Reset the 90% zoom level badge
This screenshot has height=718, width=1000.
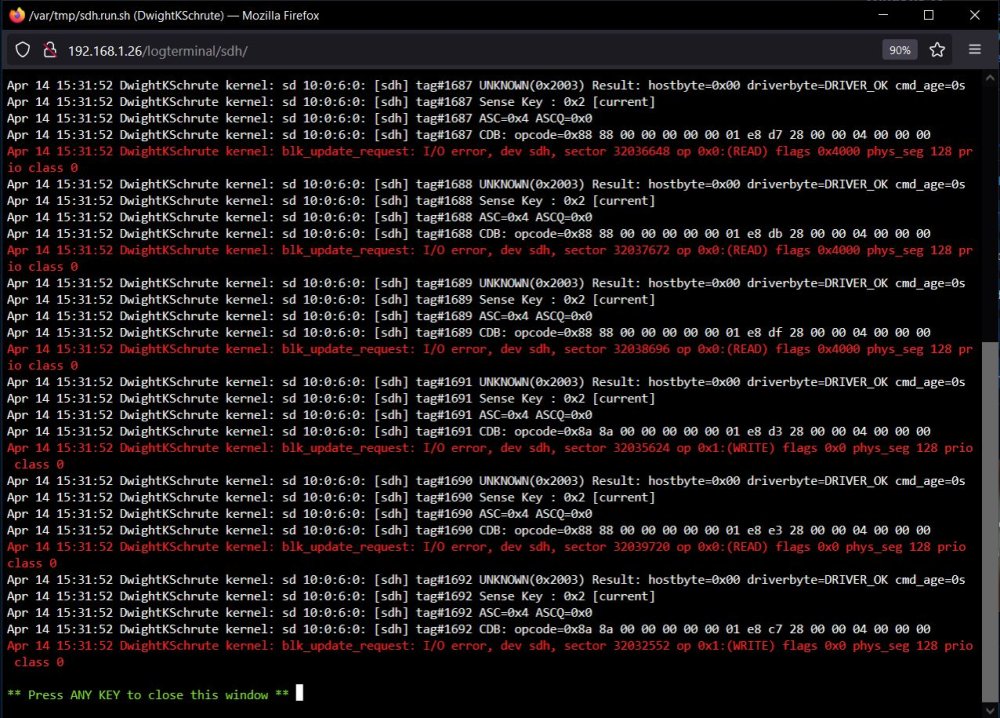900,50
